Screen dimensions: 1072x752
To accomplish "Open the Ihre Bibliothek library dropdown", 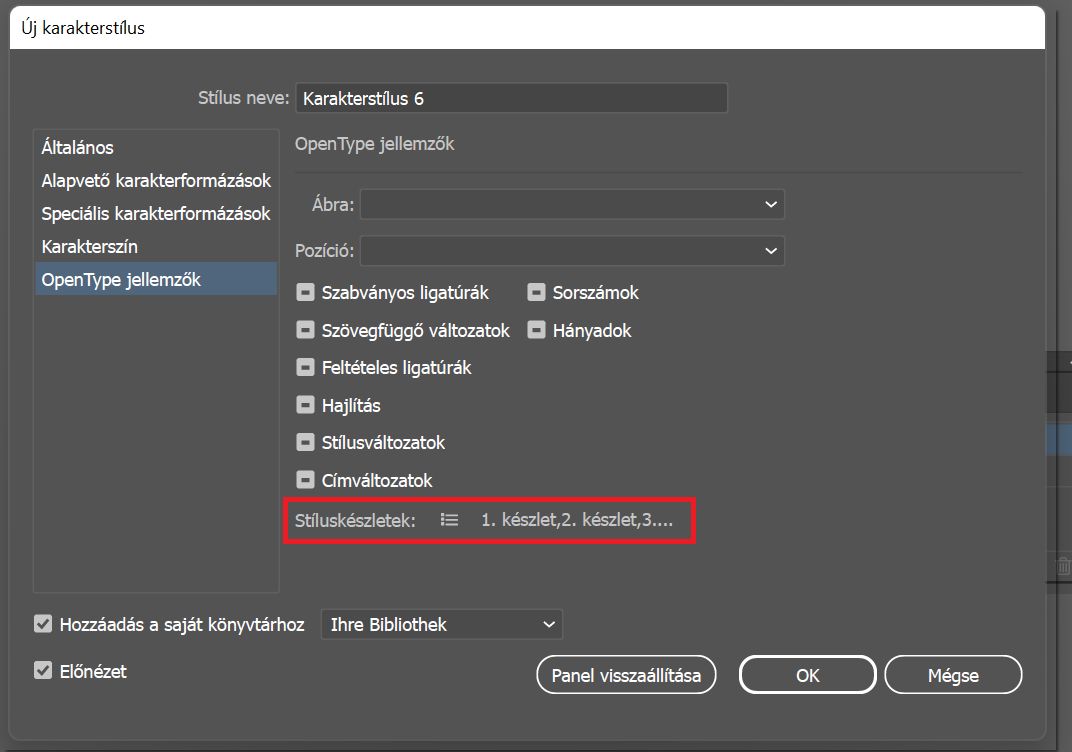I will pos(441,624).
